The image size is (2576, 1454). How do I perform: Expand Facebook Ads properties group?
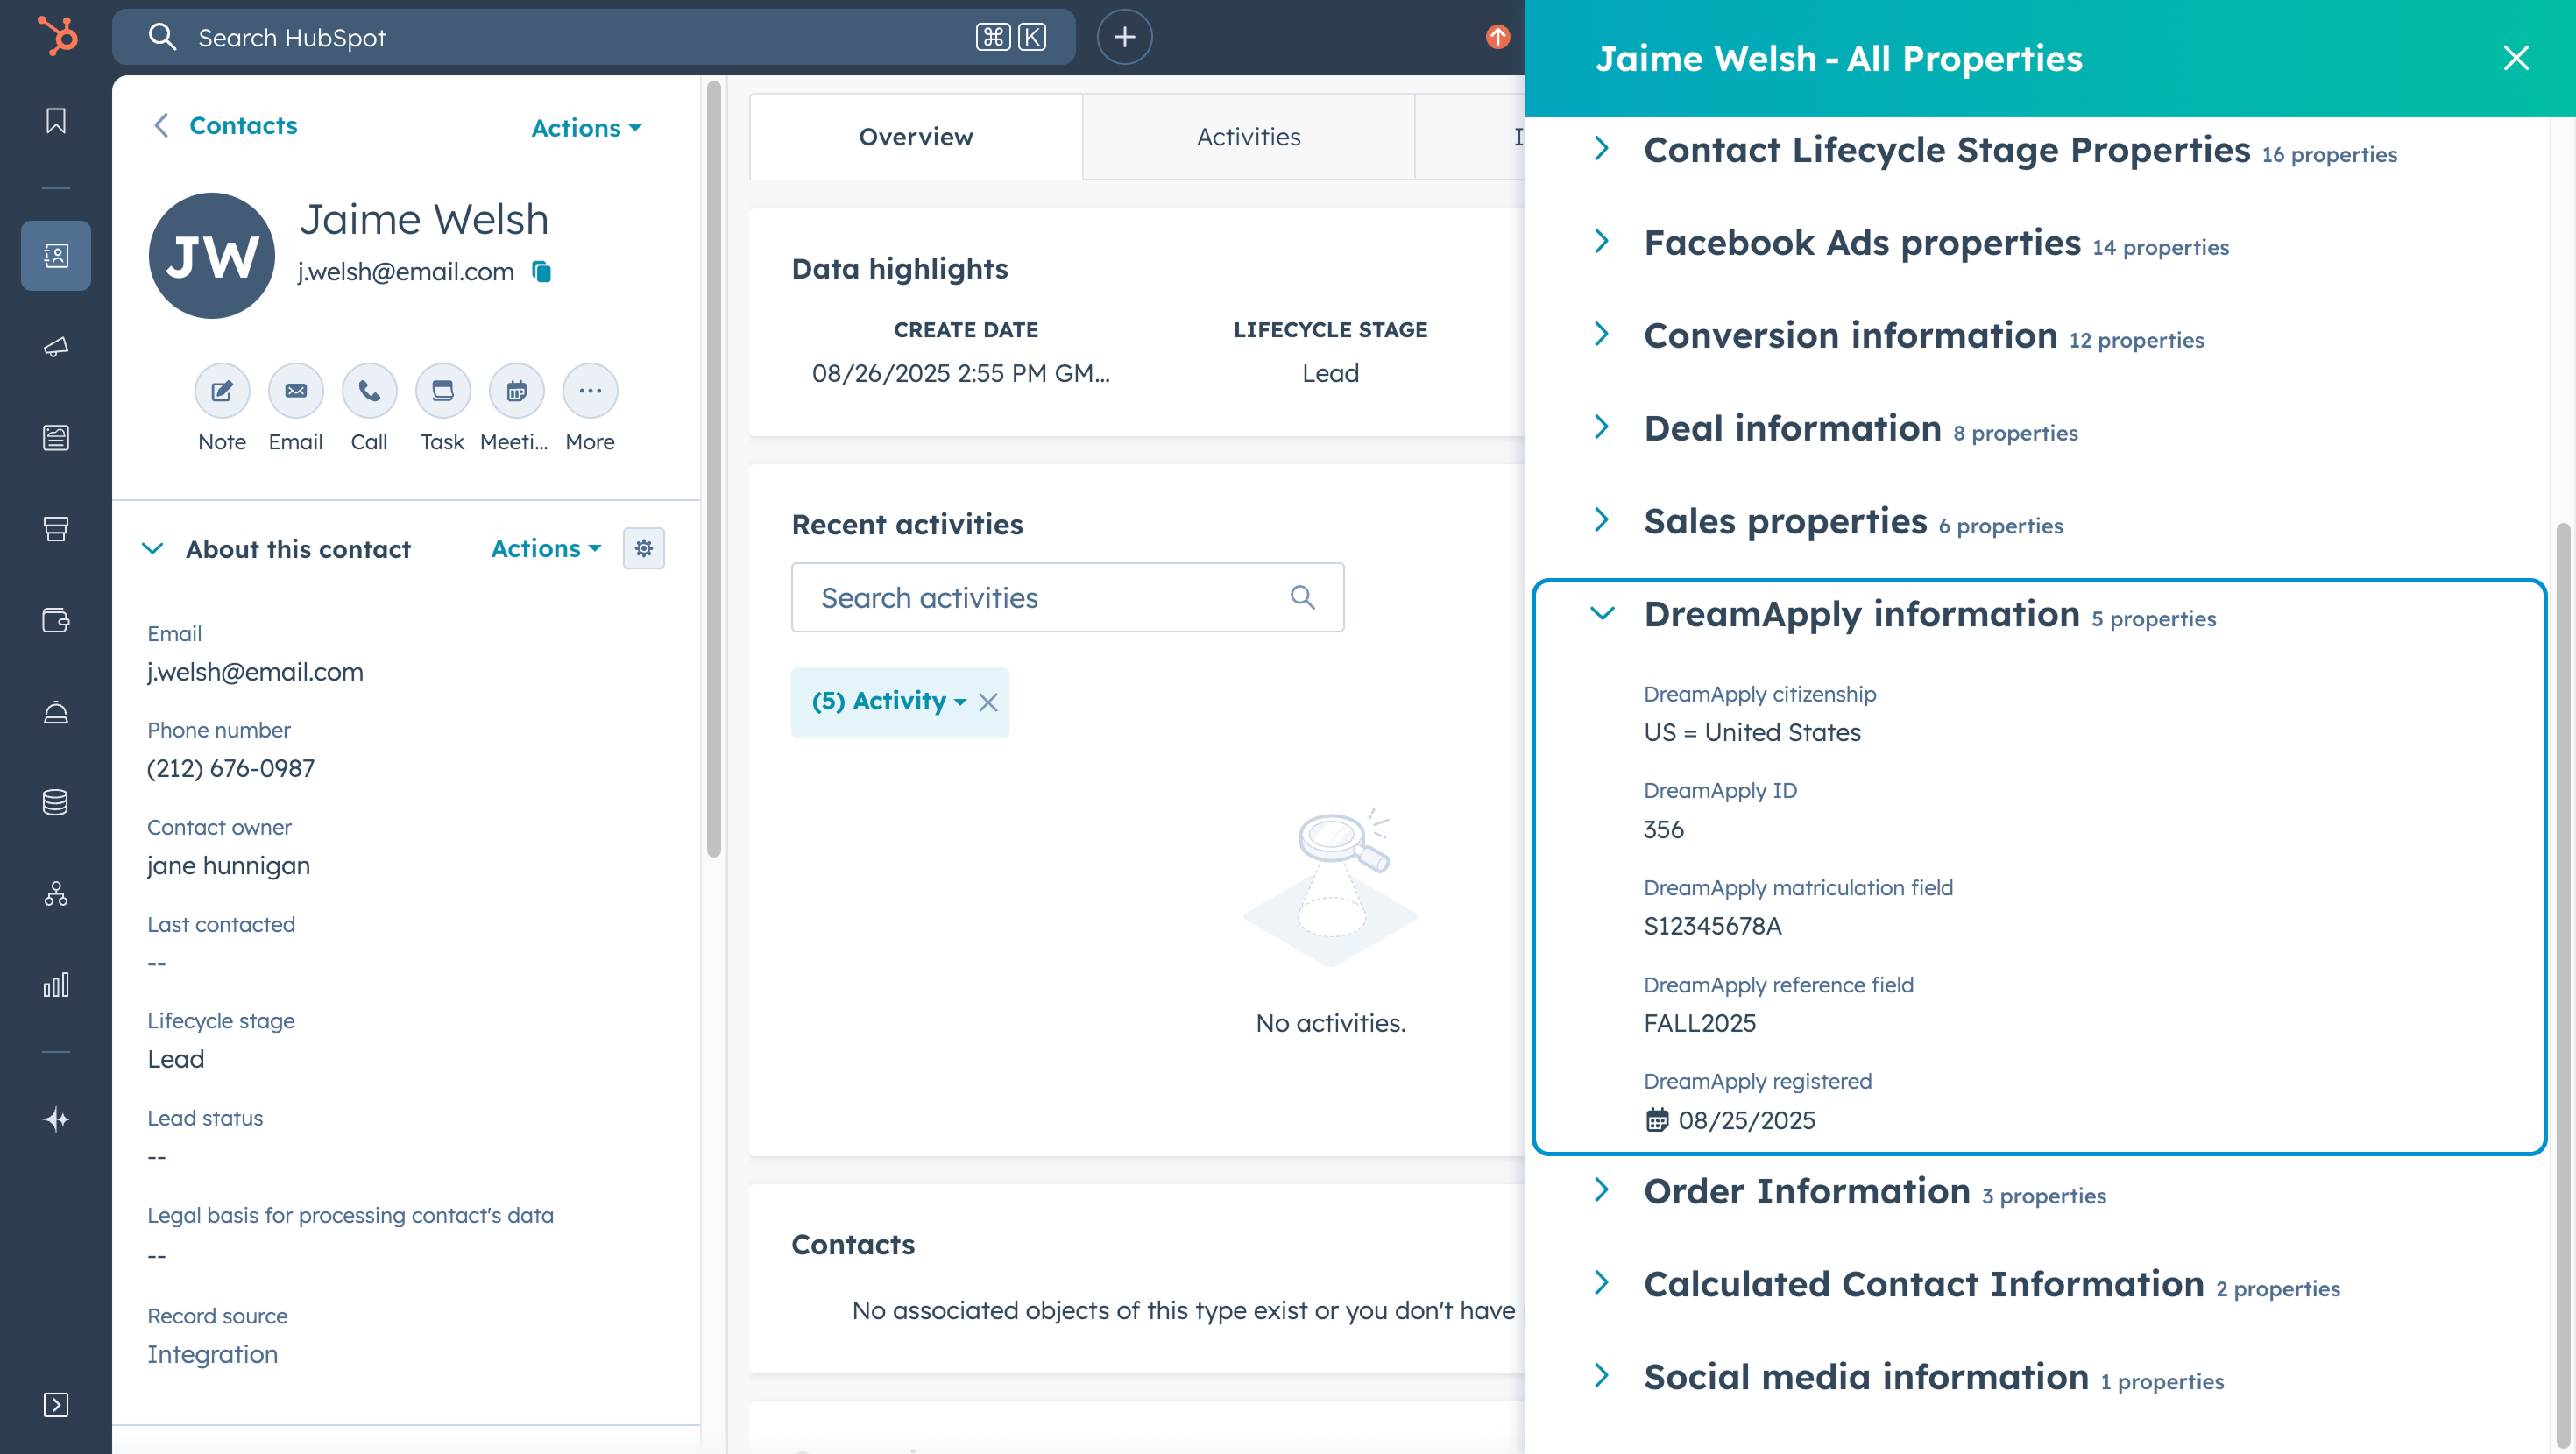click(1602, 241)
